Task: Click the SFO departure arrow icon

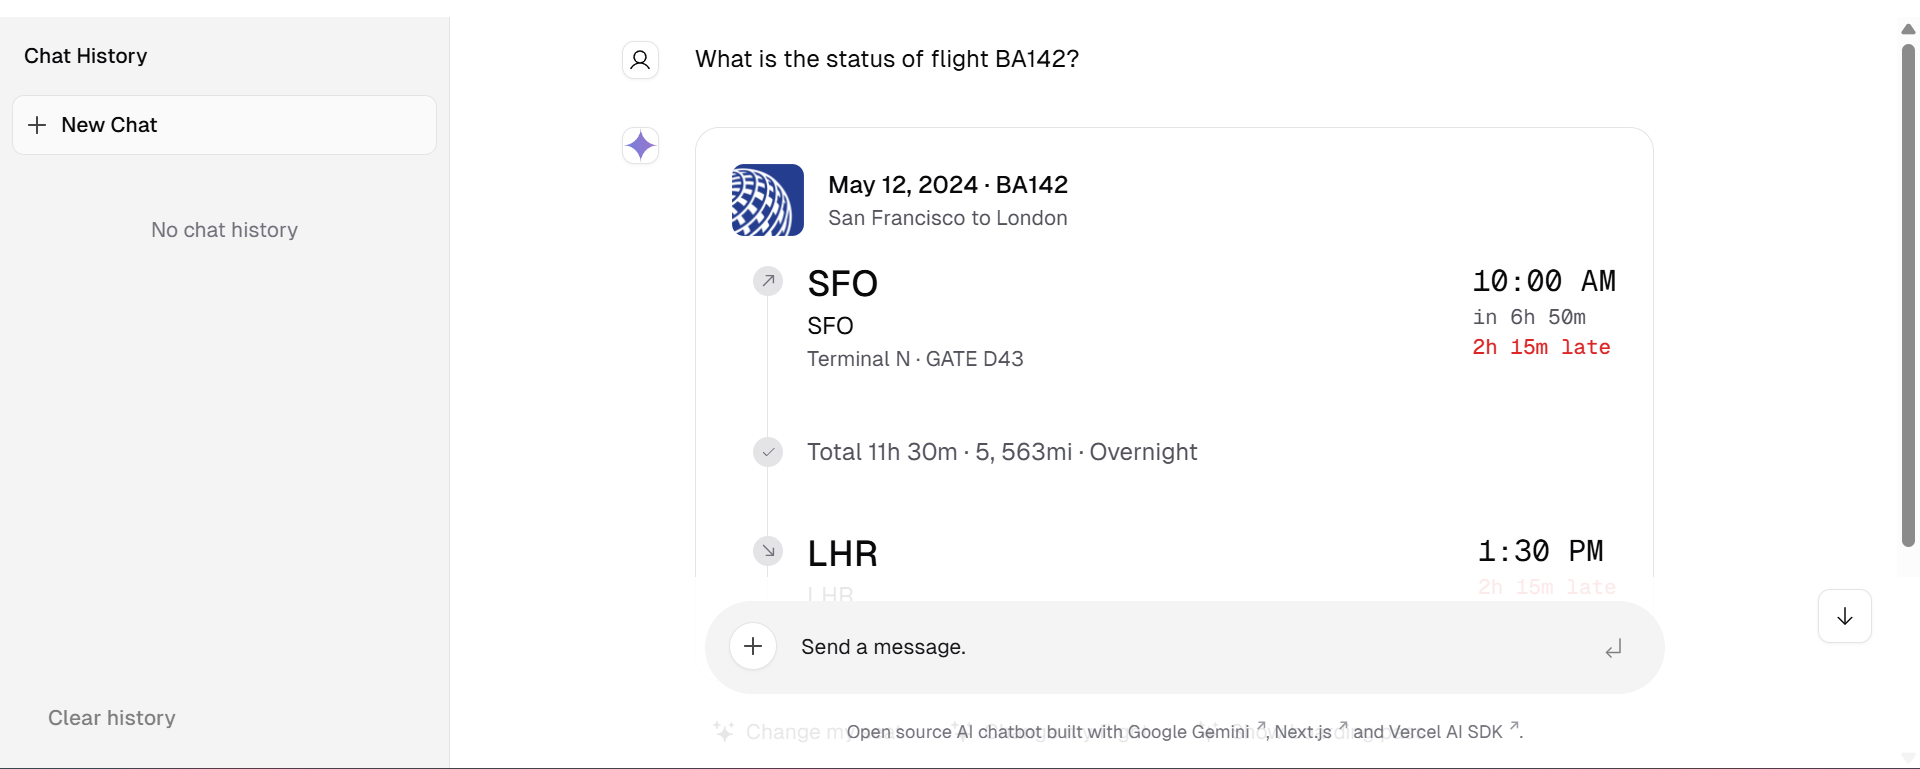Action: [x=768, y=281]
